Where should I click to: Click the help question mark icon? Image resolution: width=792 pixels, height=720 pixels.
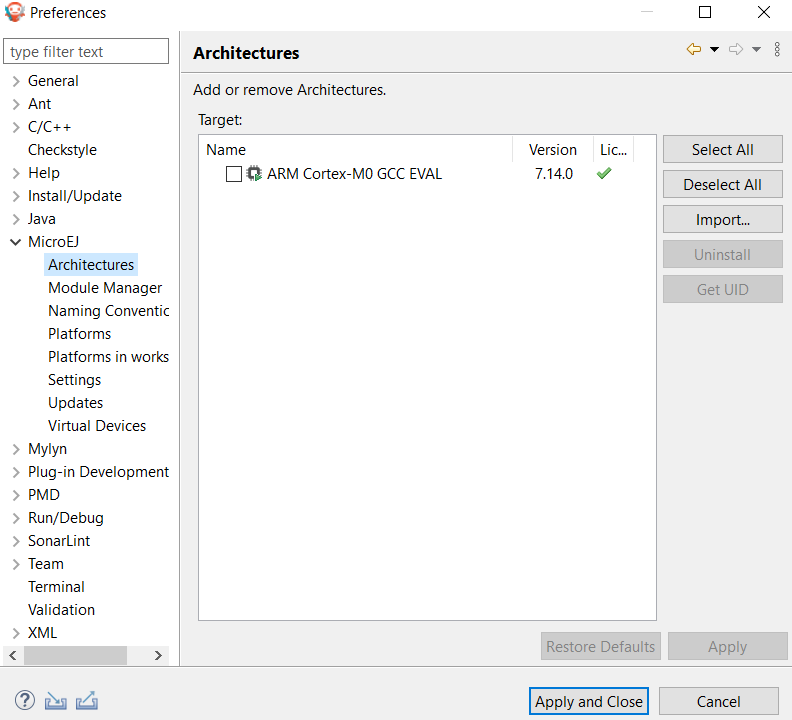tap(25, 700)
